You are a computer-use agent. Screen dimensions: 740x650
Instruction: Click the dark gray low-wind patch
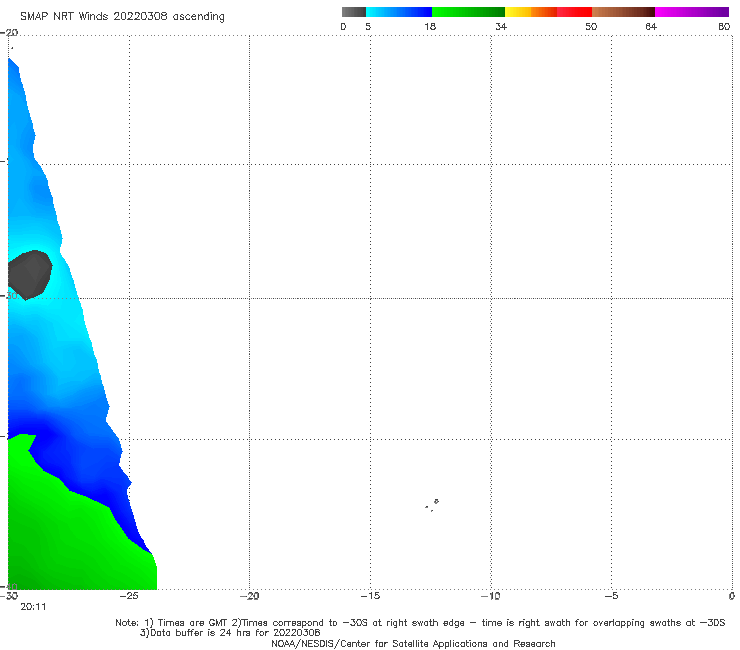(29, 274)
